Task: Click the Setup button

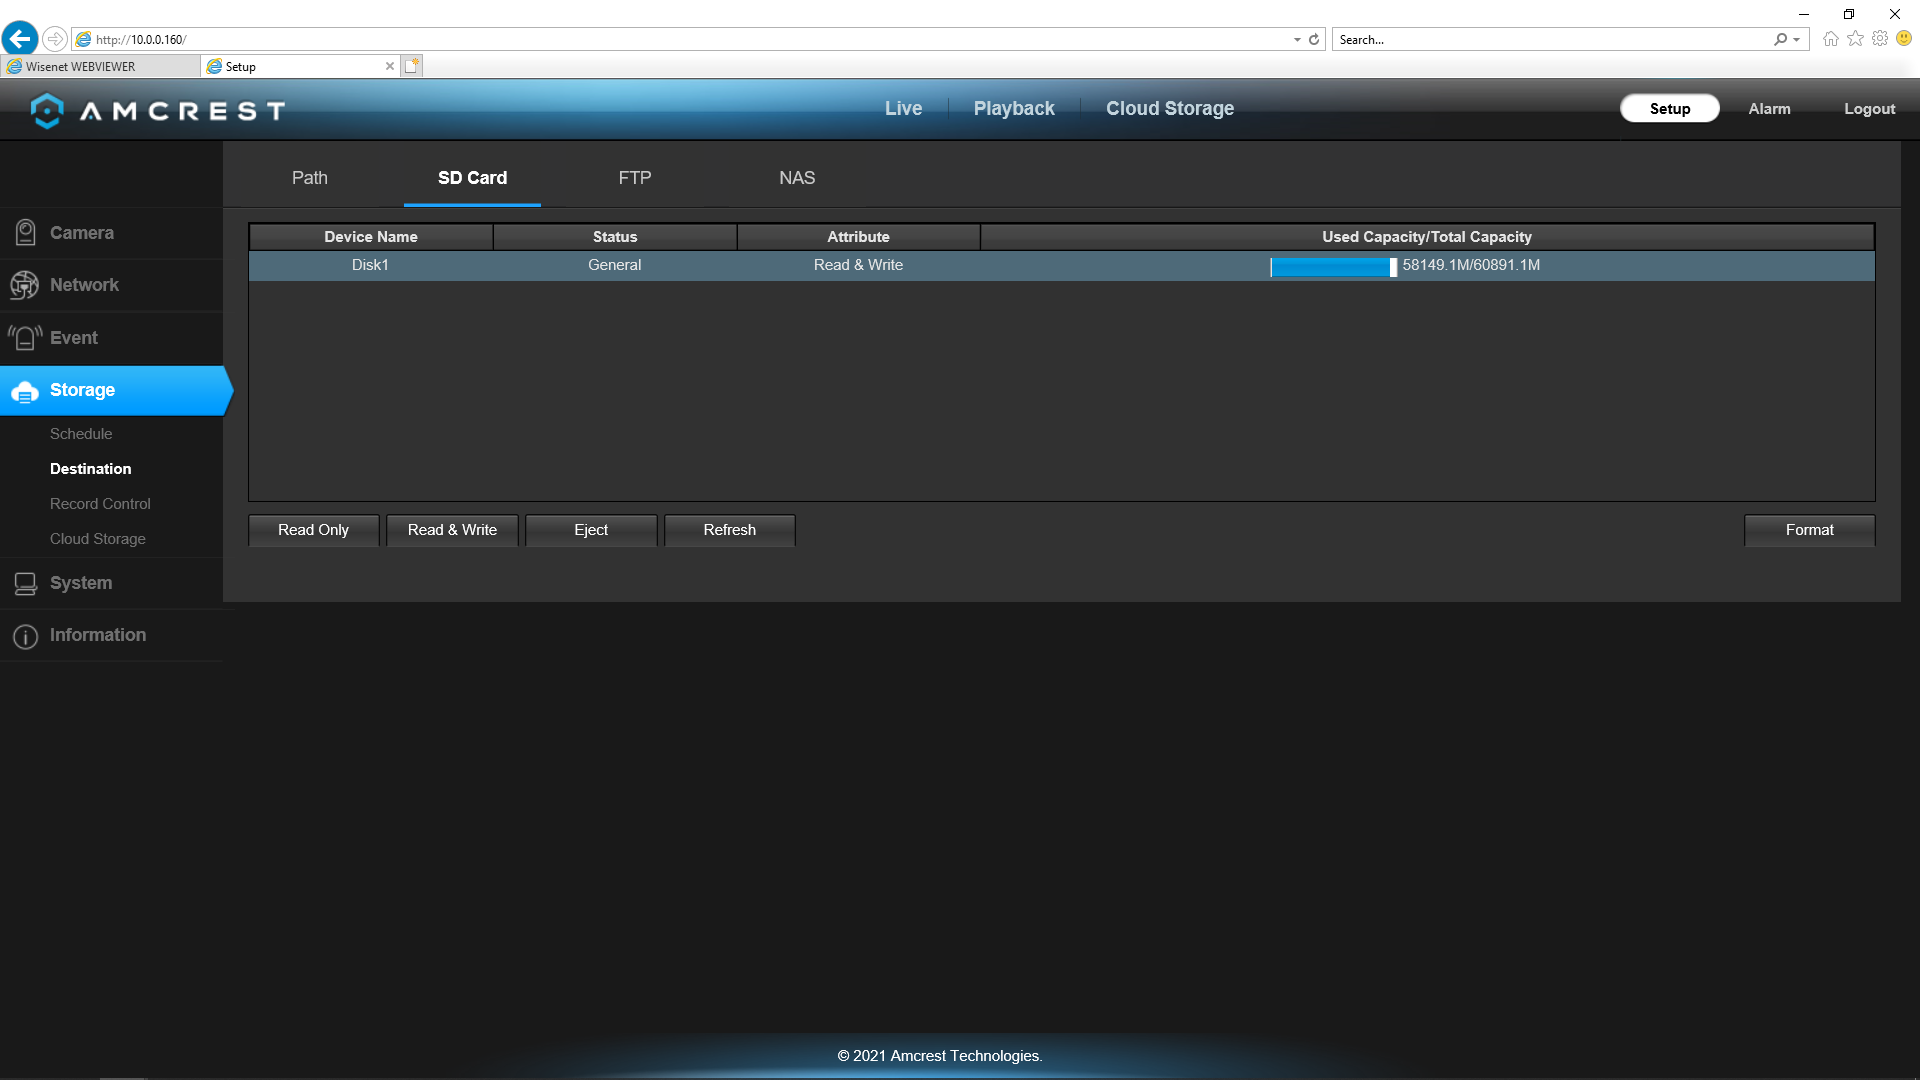Action: (x=1670, y=109)
